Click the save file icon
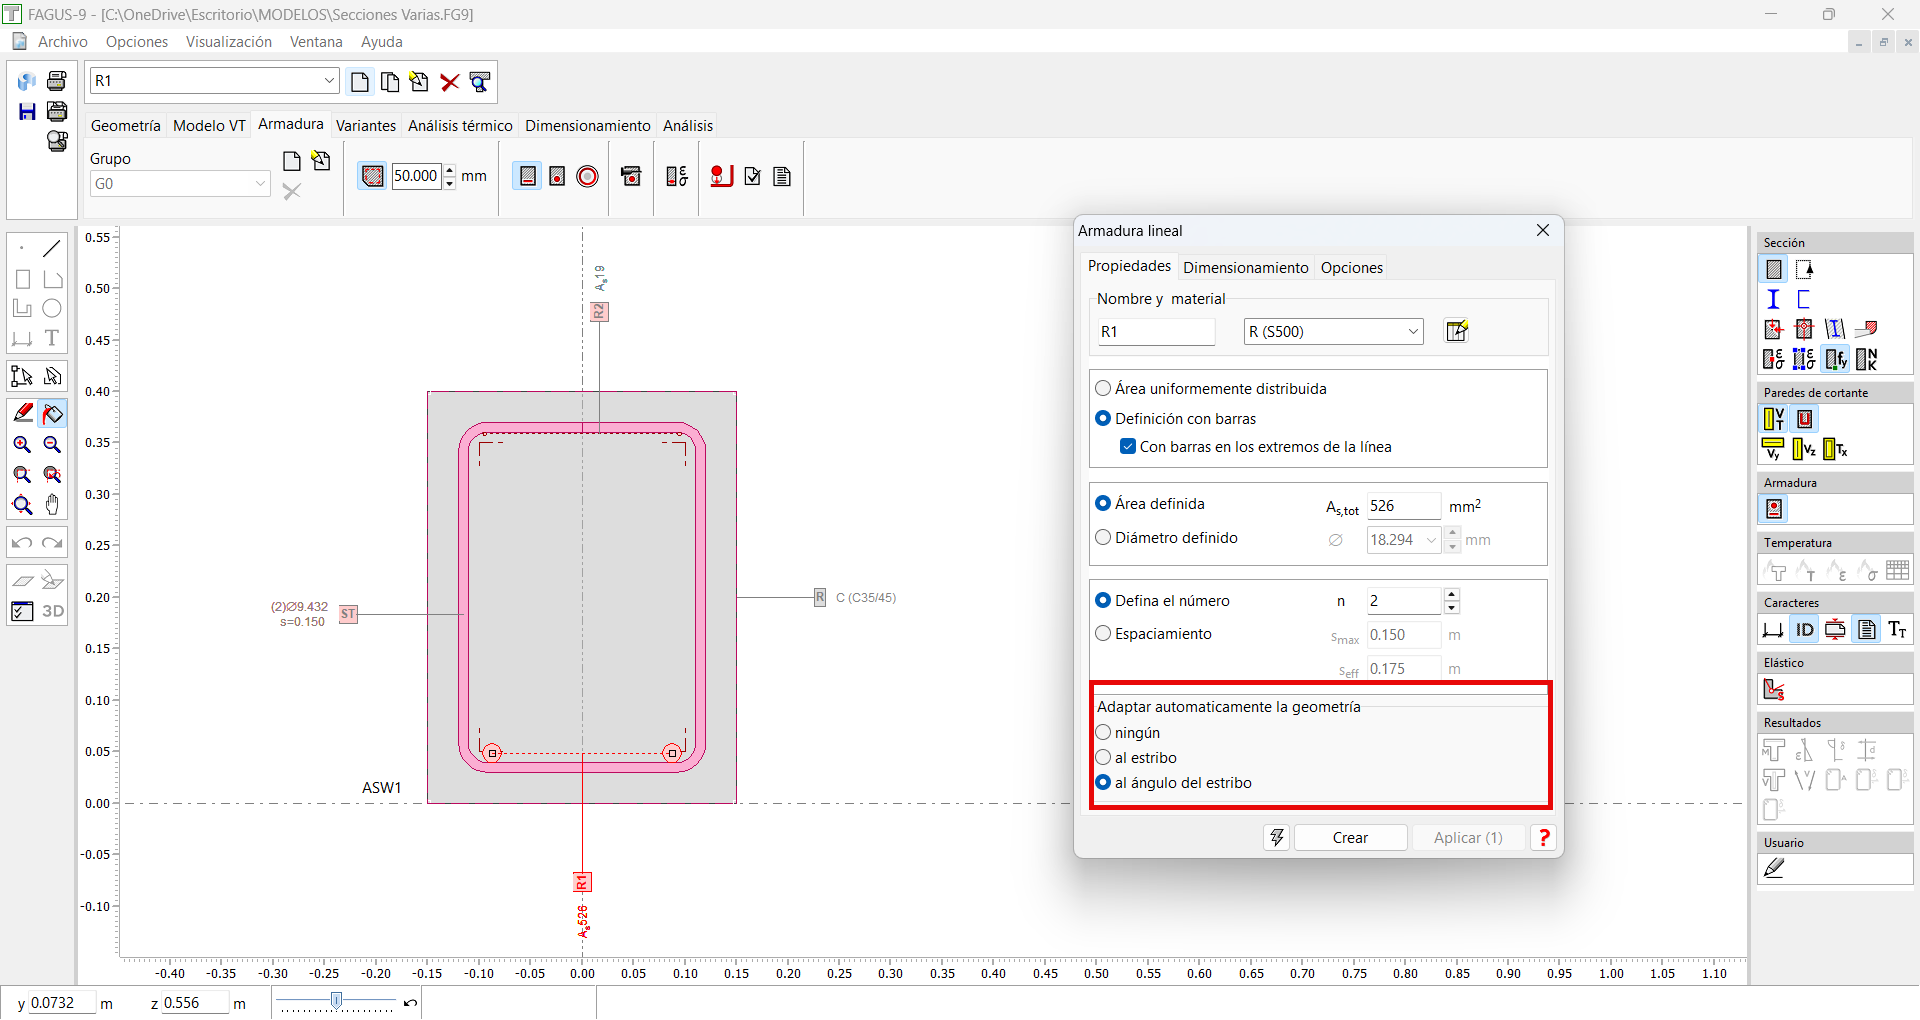Screen dimensions: 1920x1020 (x=27, y=112)
